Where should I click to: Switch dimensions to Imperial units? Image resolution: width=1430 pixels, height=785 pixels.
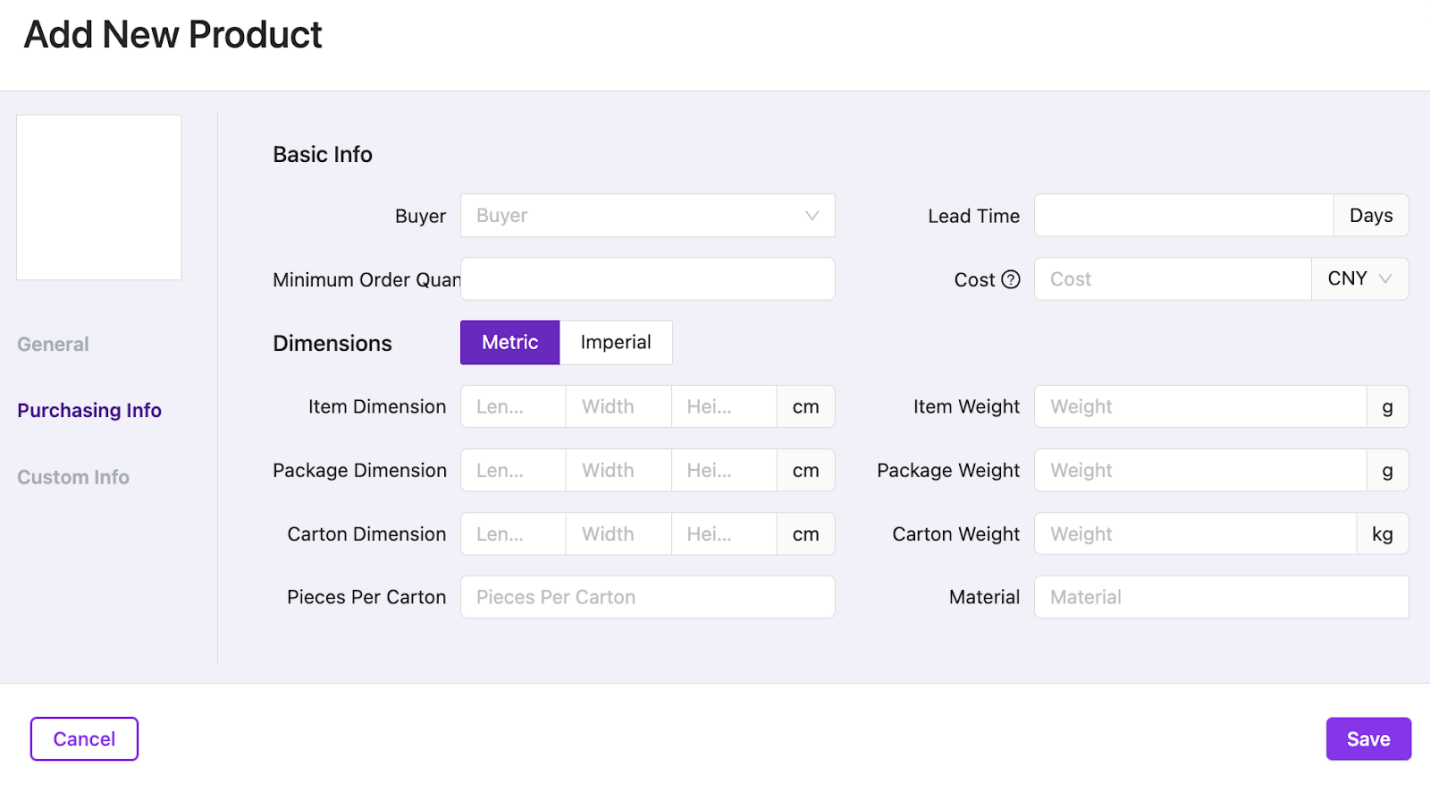pos(616,342)
